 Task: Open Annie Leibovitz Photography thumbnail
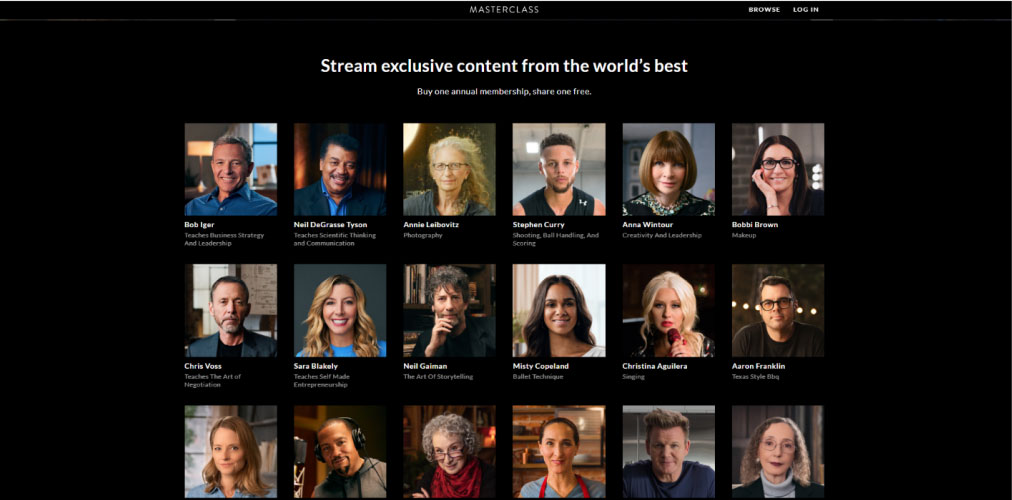tap(449, 169)
